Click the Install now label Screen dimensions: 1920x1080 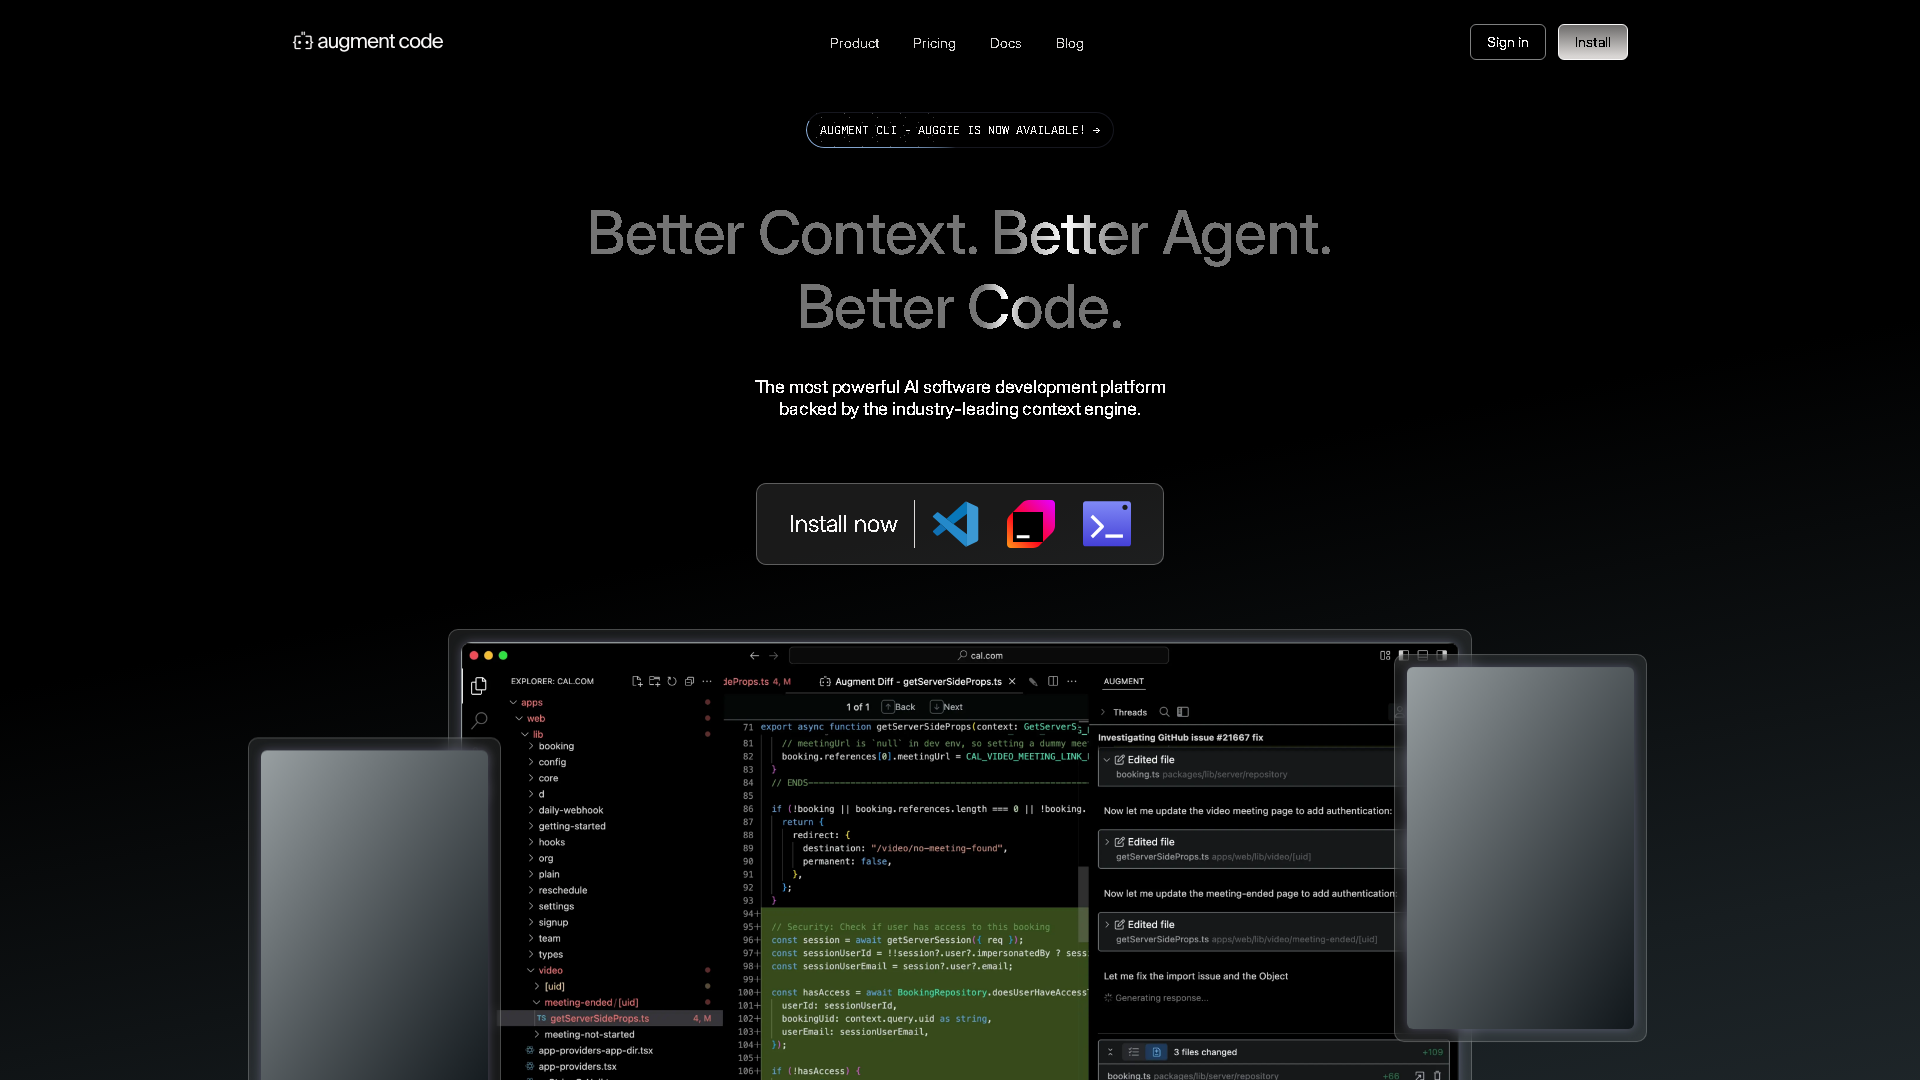point(843,524)
